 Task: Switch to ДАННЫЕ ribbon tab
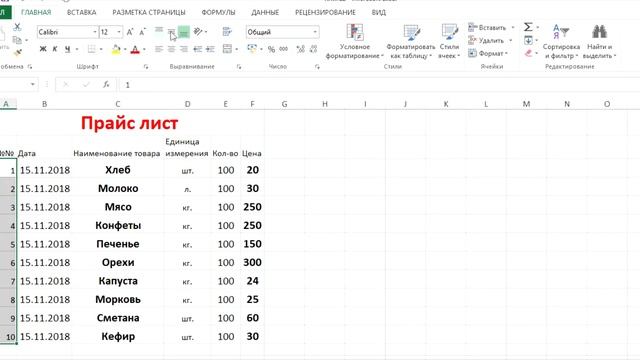(x=265, y=12)
